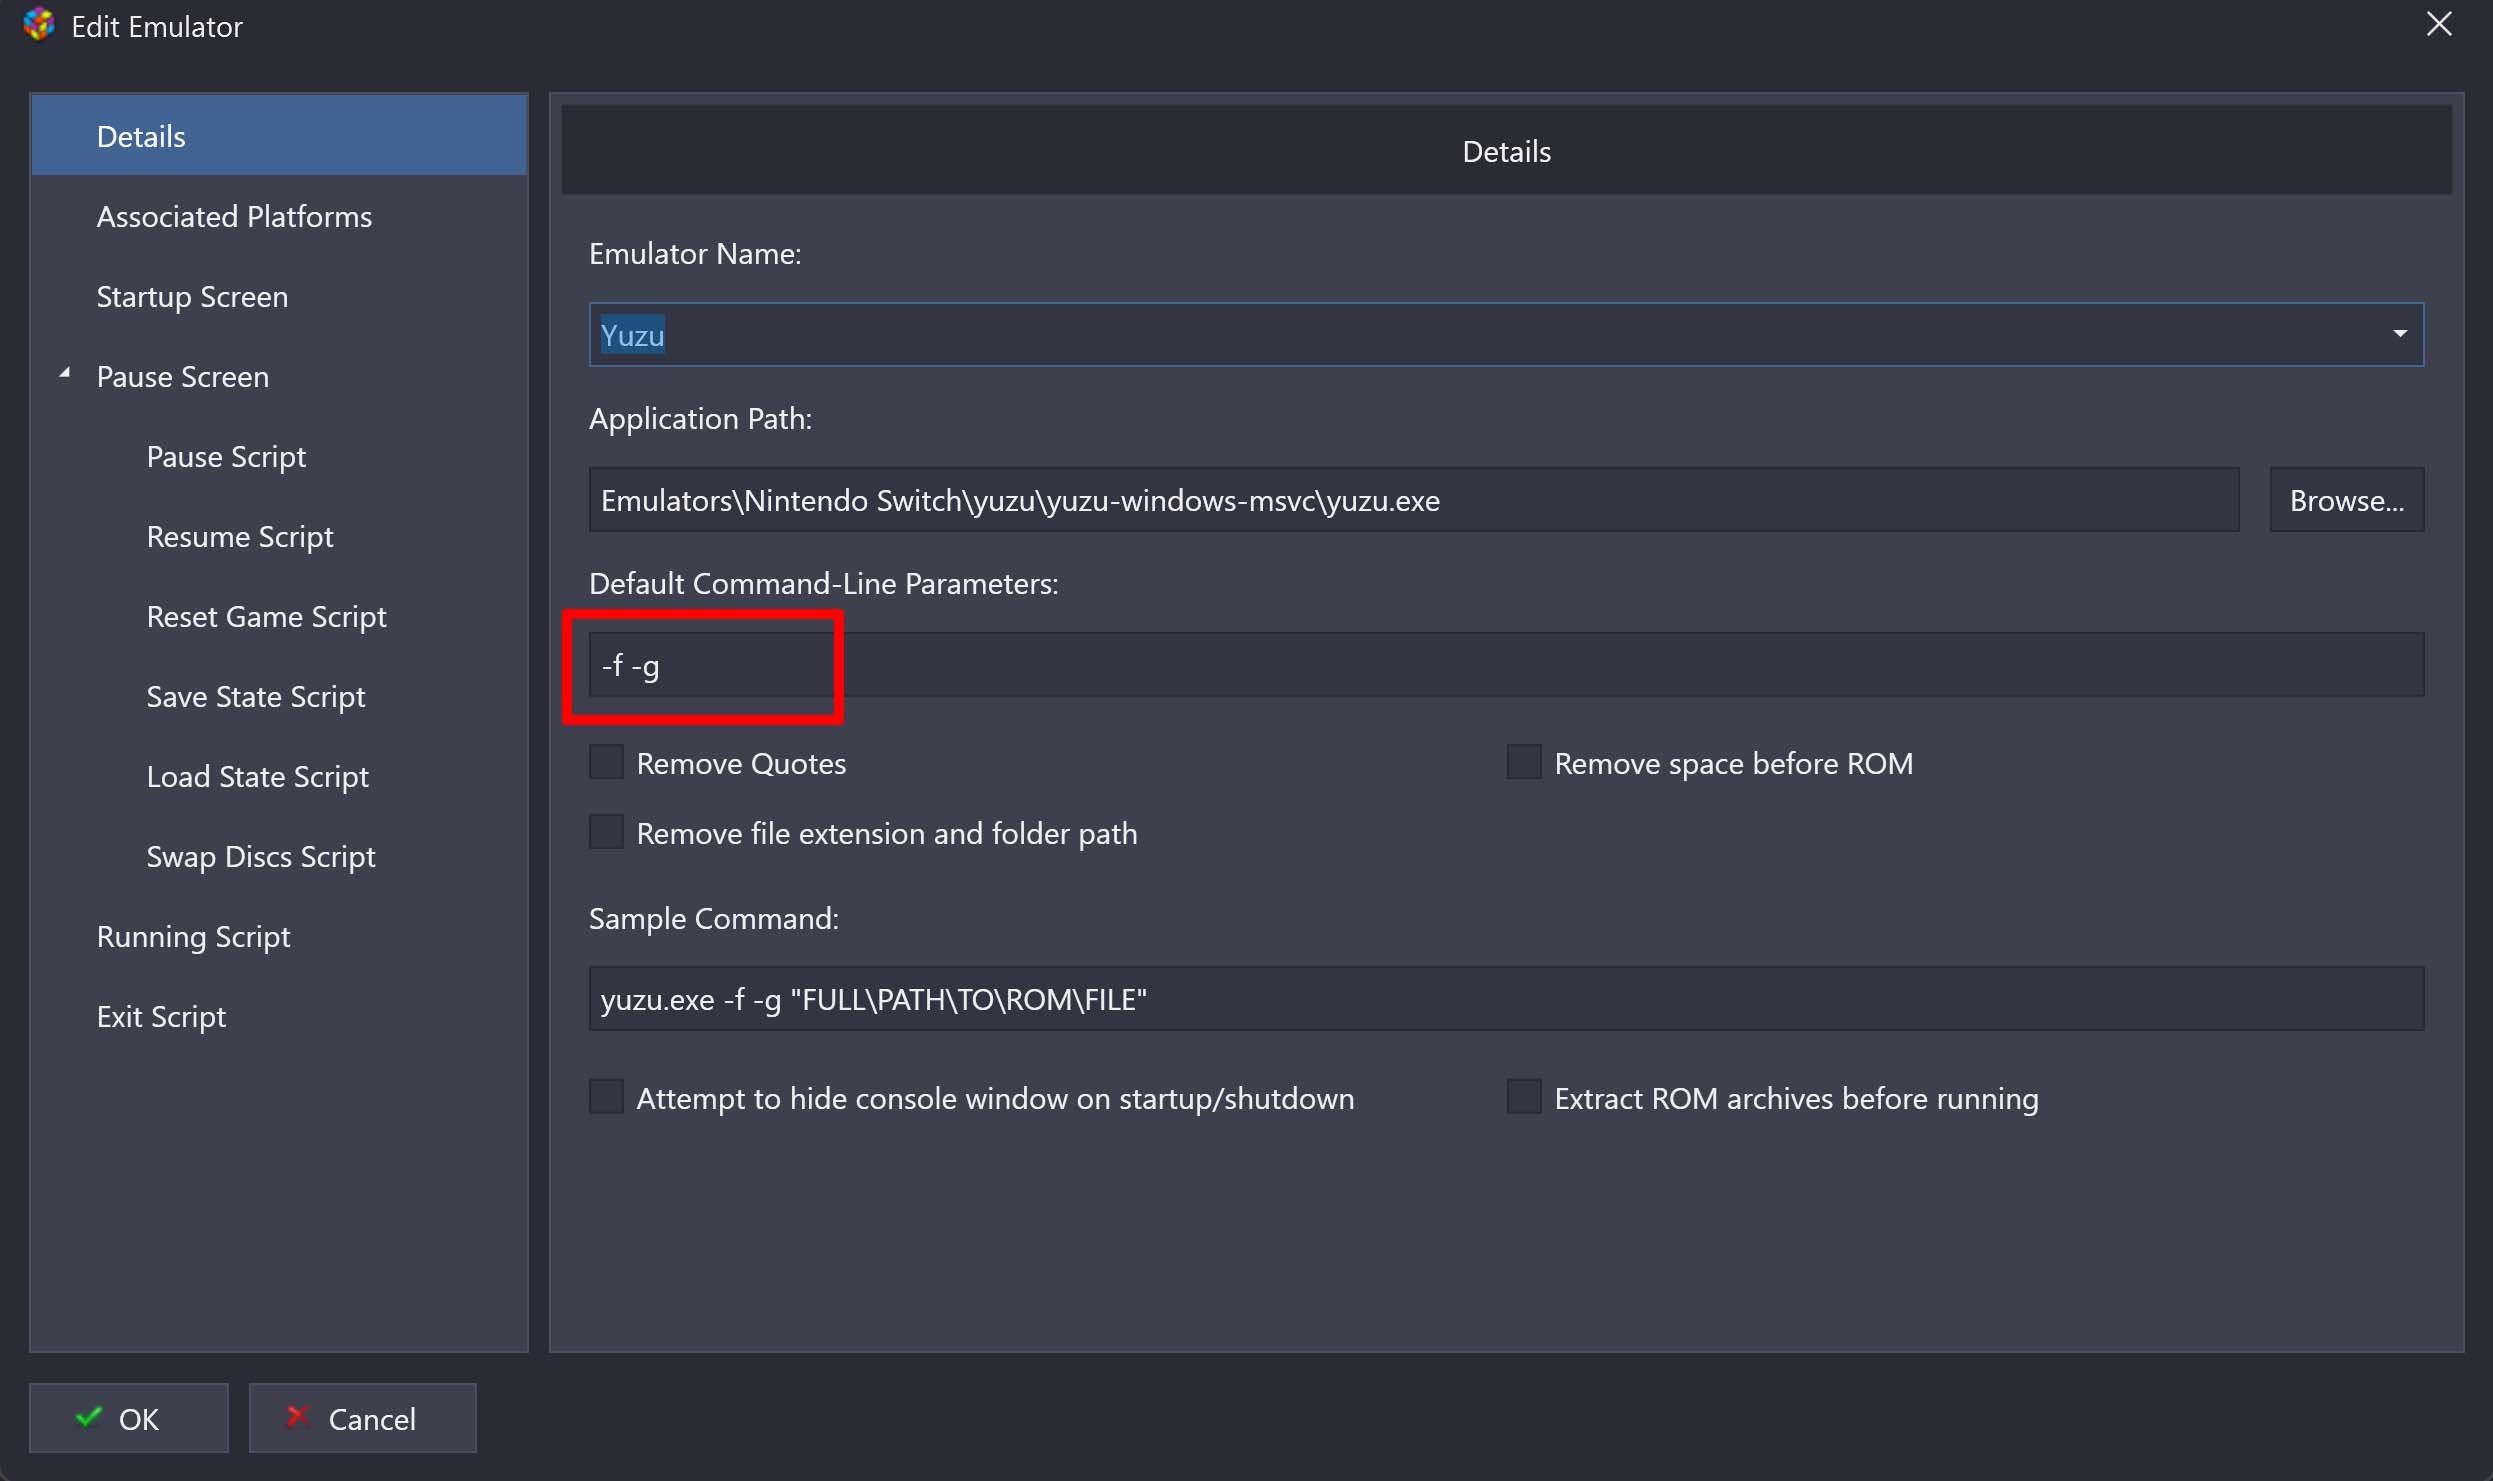Enable Attempt to hide console window checkbox

tap(606, 1097)
